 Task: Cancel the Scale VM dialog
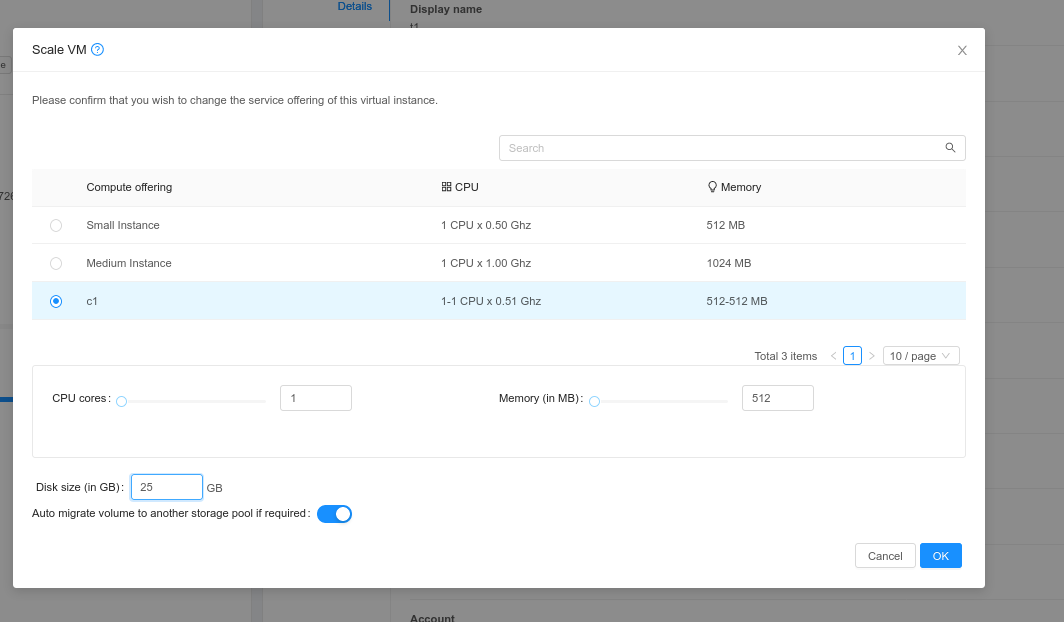(x=885, y=556)
